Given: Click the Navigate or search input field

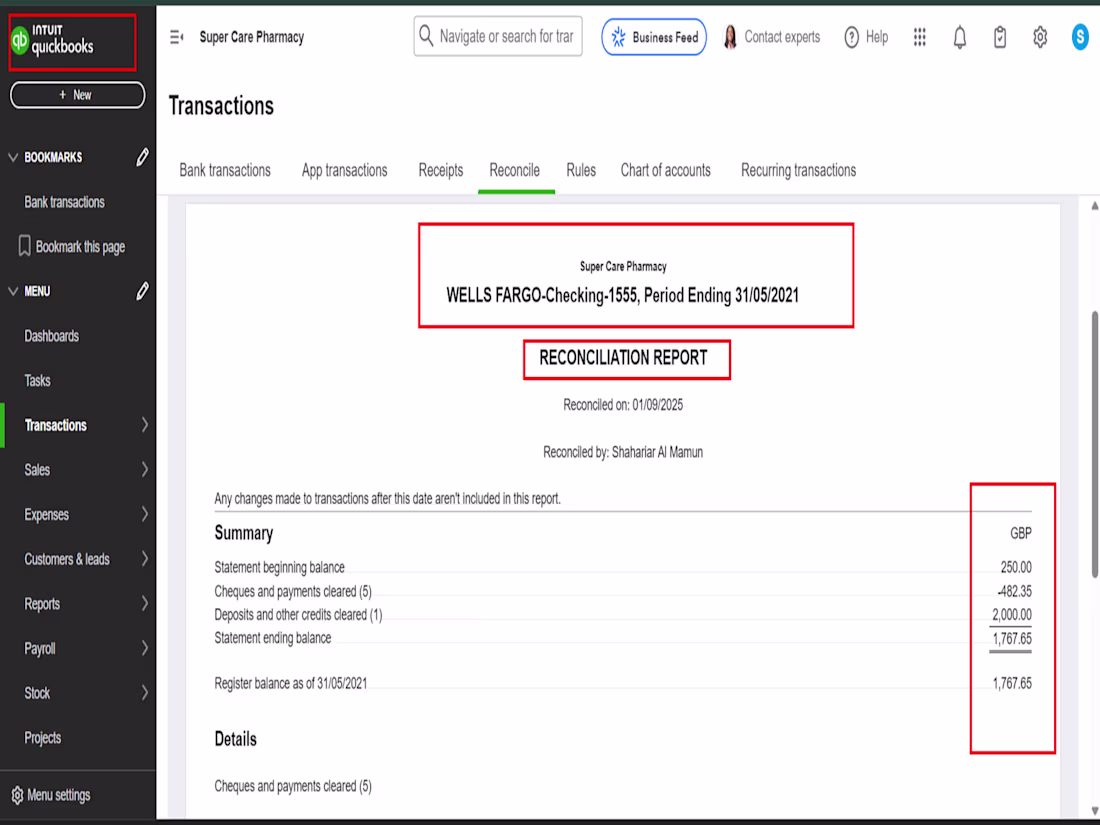Looking at the screenshot, I should [x=498, y=36].
